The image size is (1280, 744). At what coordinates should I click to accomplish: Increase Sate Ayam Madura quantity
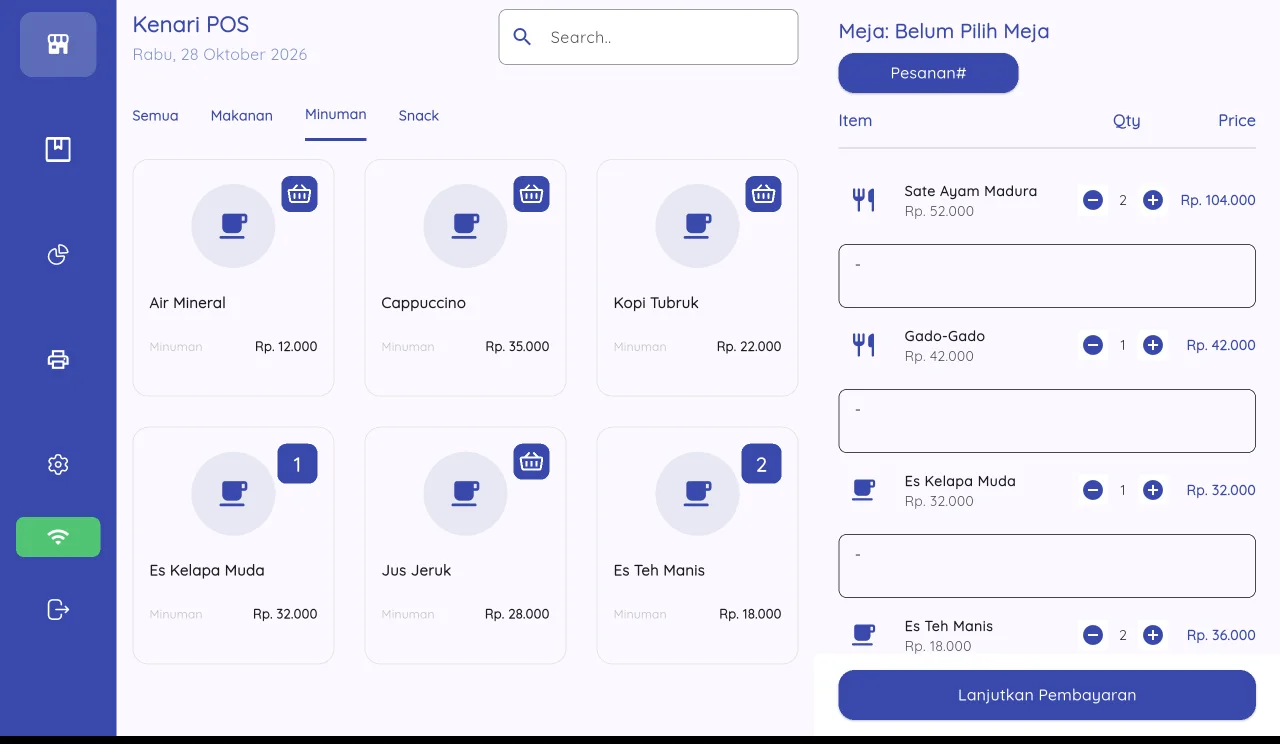coord(1153,200)
